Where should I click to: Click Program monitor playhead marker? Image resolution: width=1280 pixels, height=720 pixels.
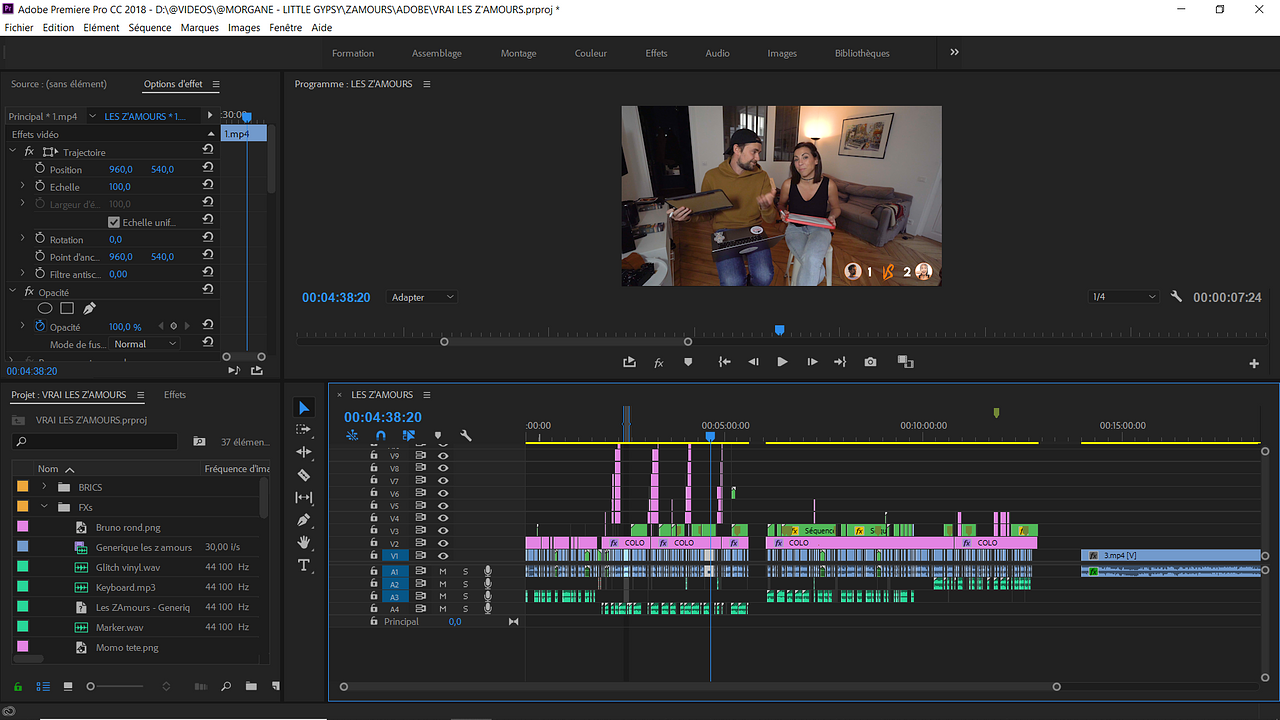click(x=779, y=330)
